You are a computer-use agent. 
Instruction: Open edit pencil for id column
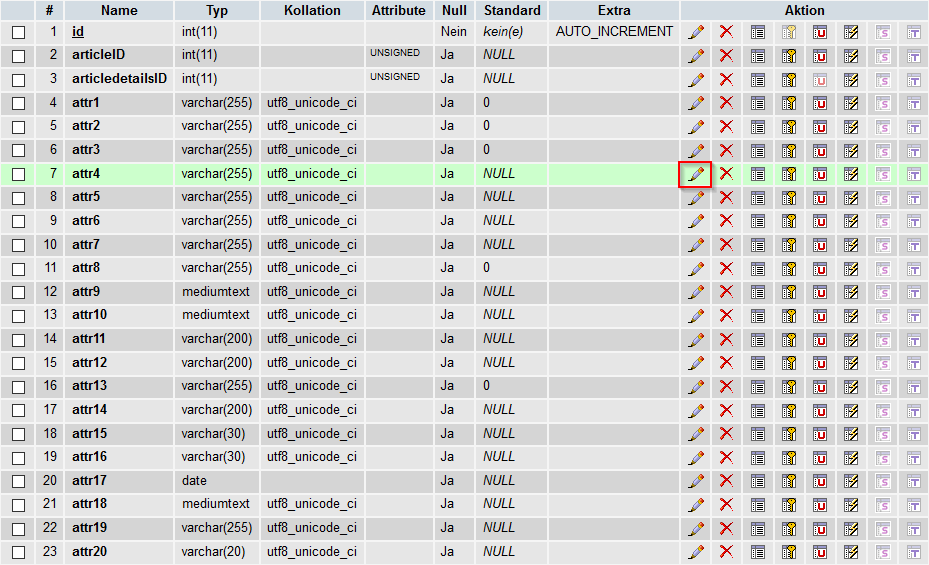696,32
